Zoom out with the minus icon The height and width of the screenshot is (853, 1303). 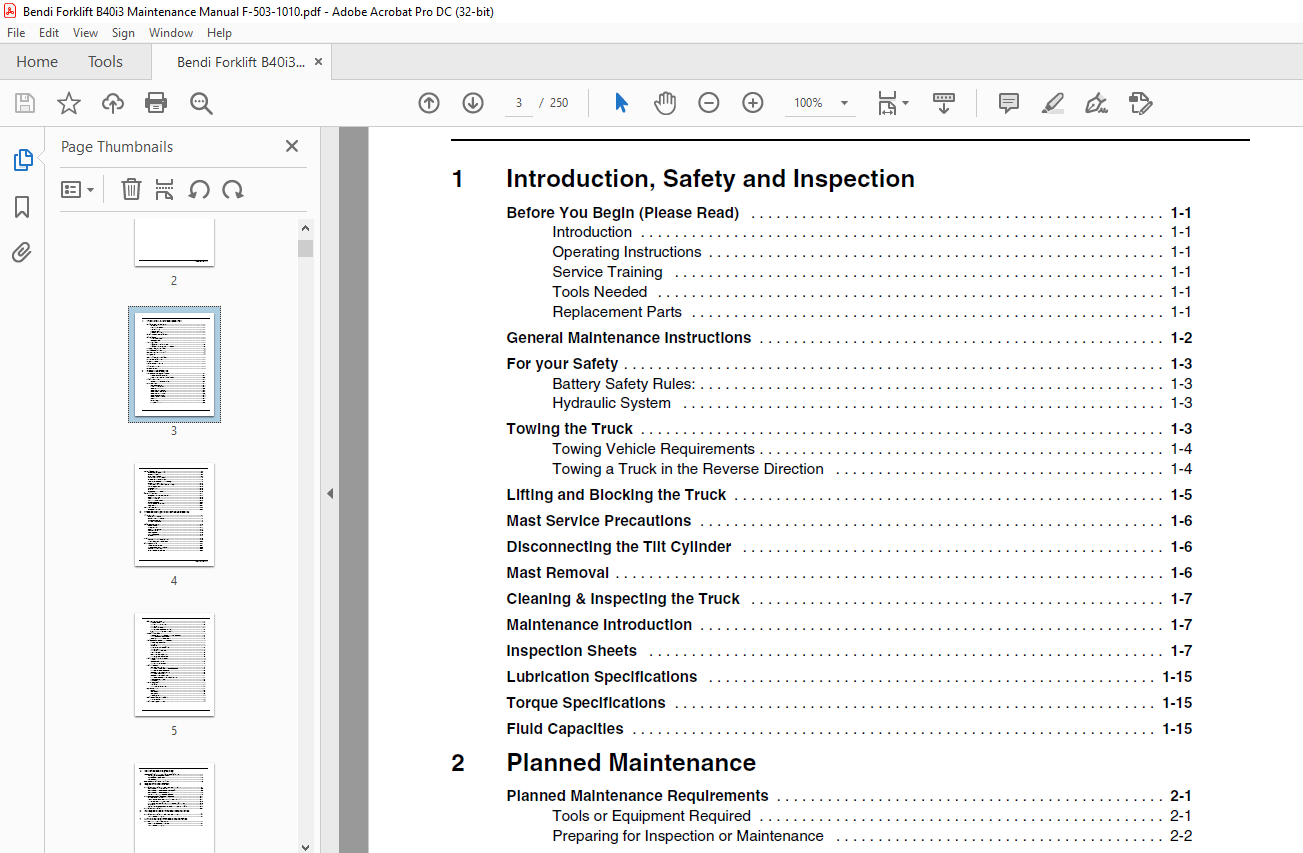click(709, 103)
